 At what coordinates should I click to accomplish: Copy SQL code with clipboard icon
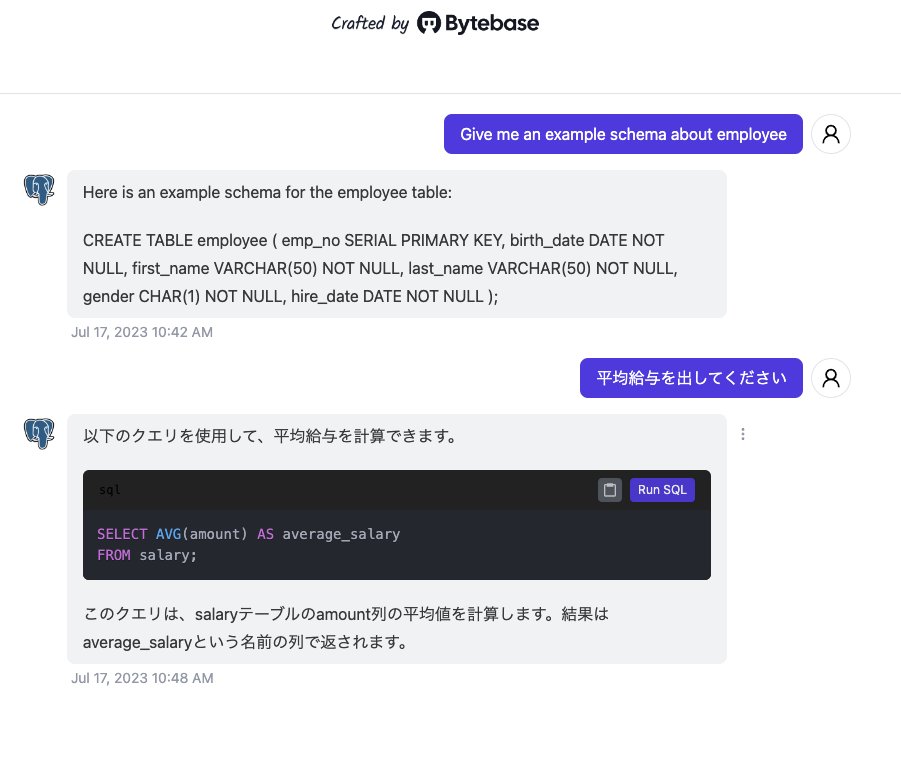pos(610,490)
